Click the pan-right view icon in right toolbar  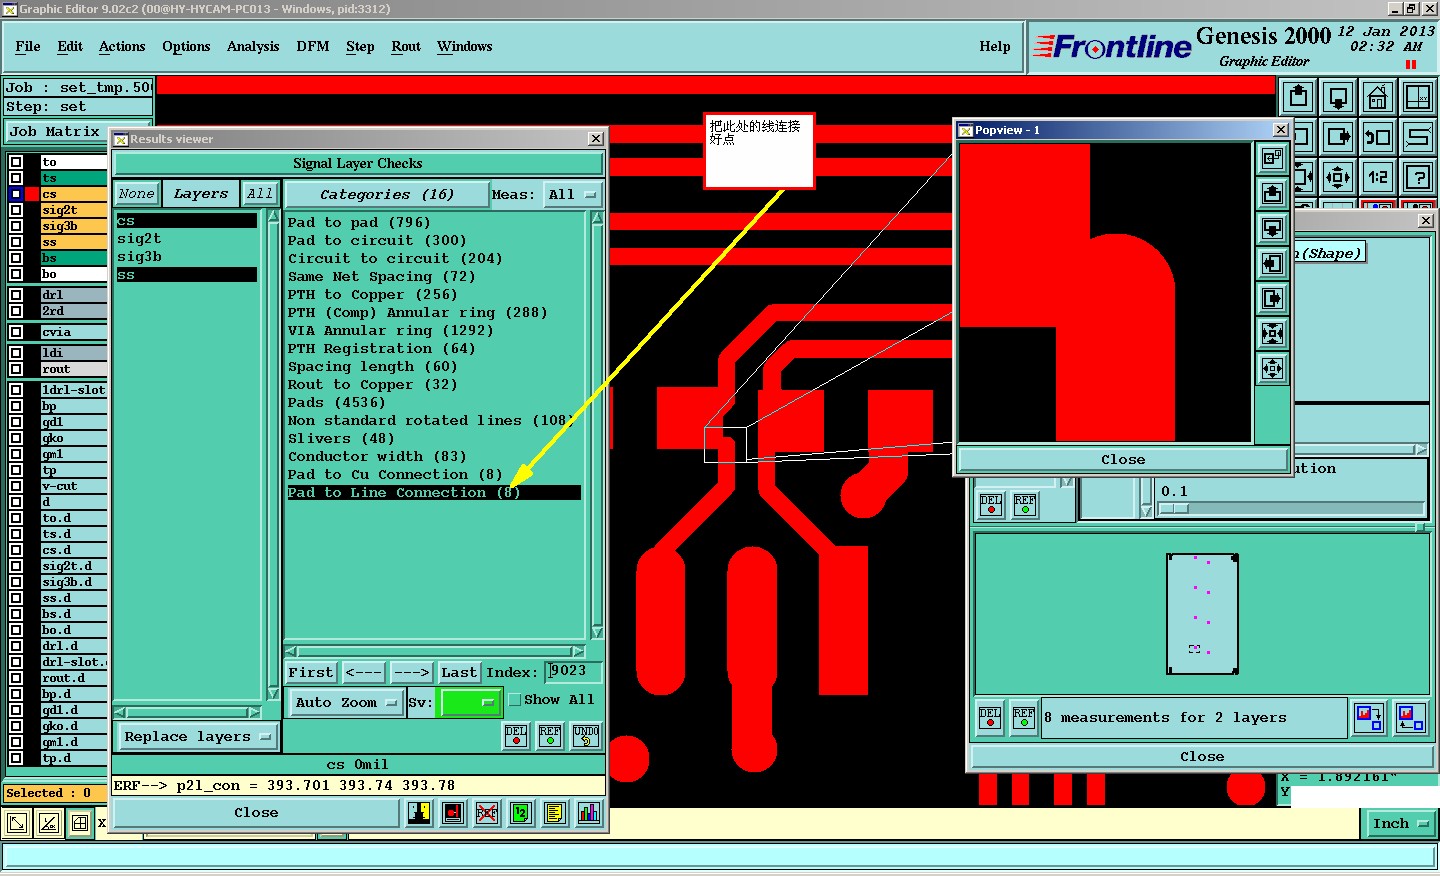(x=1338, y=137)
